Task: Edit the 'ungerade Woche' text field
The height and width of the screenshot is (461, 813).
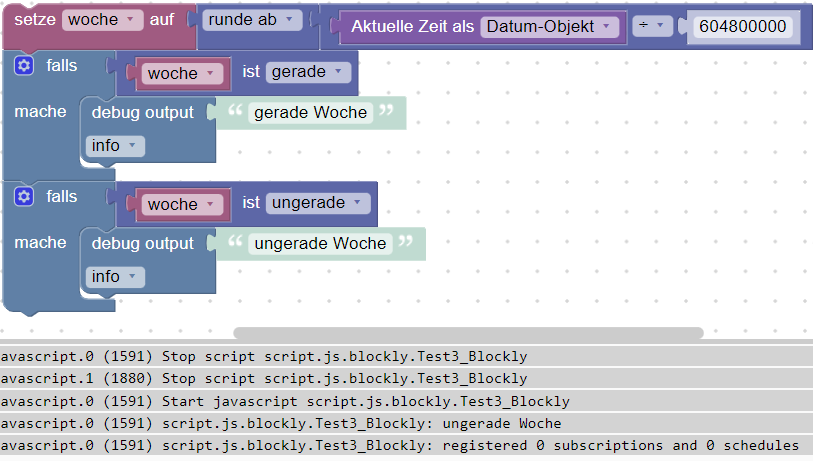Action: [x=320, y=243]
